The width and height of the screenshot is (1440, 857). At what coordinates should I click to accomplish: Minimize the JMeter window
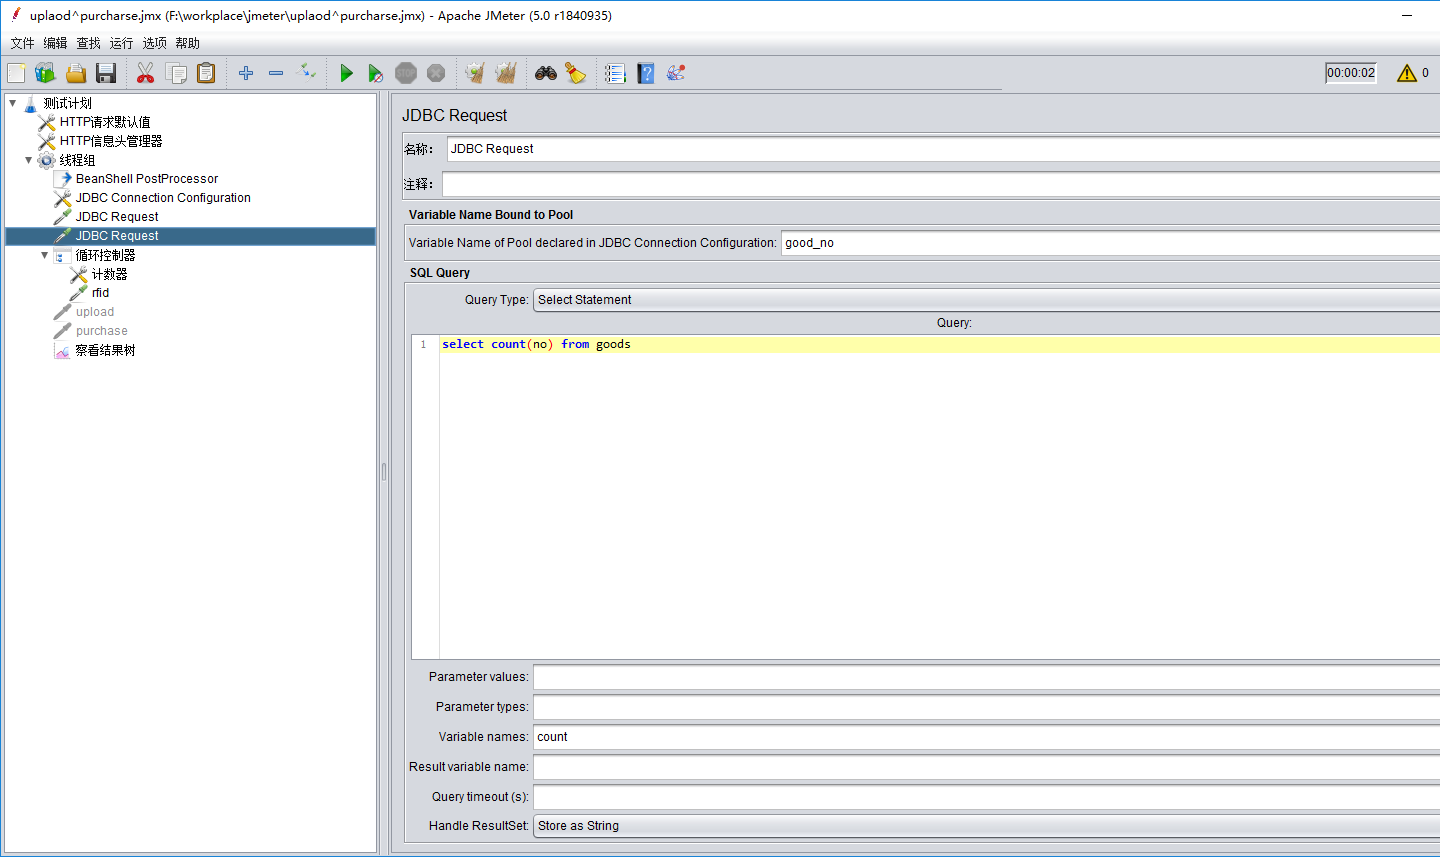(x=1406, y=15)
